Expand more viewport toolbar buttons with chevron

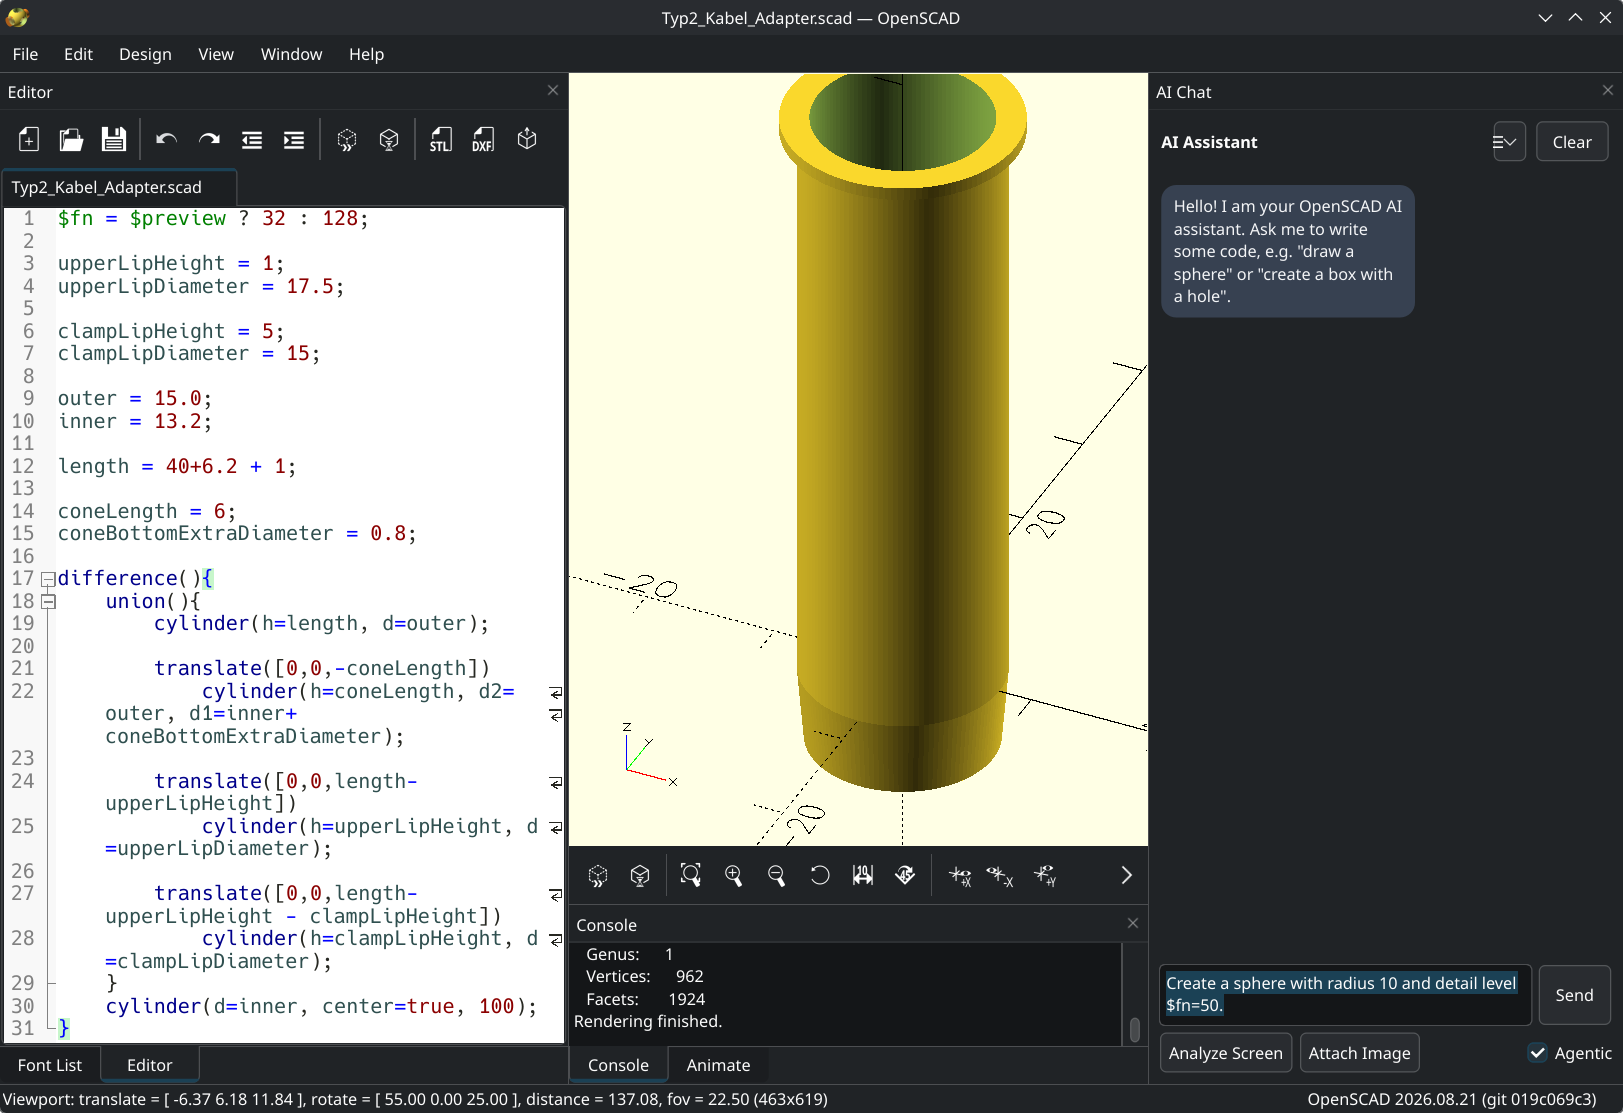click(x=1126, y=876)
